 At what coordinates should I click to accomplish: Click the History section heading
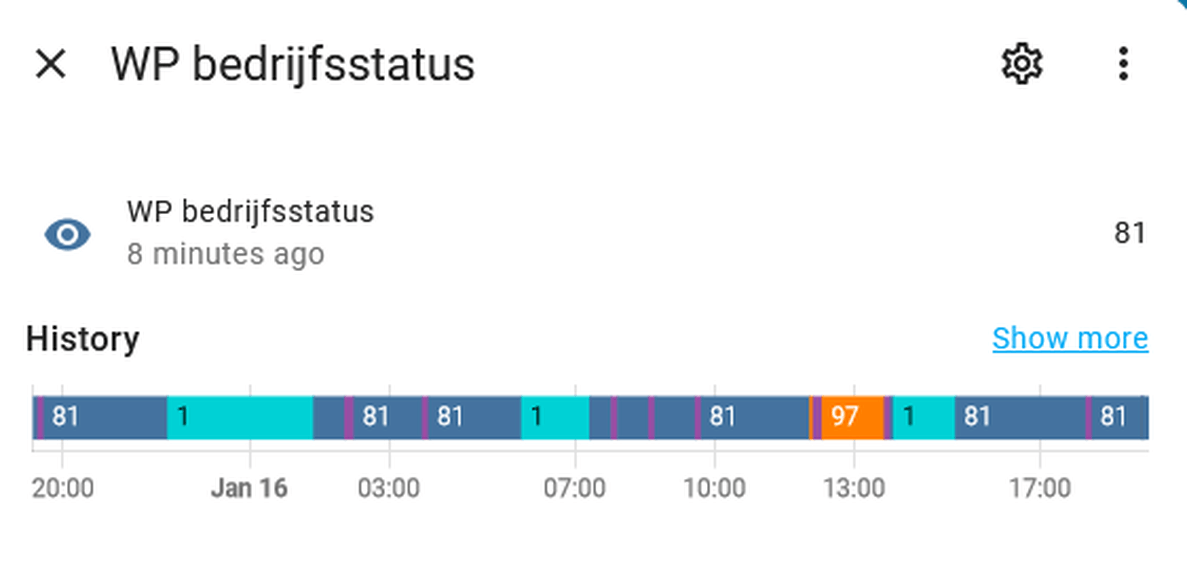(x=82, y=339)
